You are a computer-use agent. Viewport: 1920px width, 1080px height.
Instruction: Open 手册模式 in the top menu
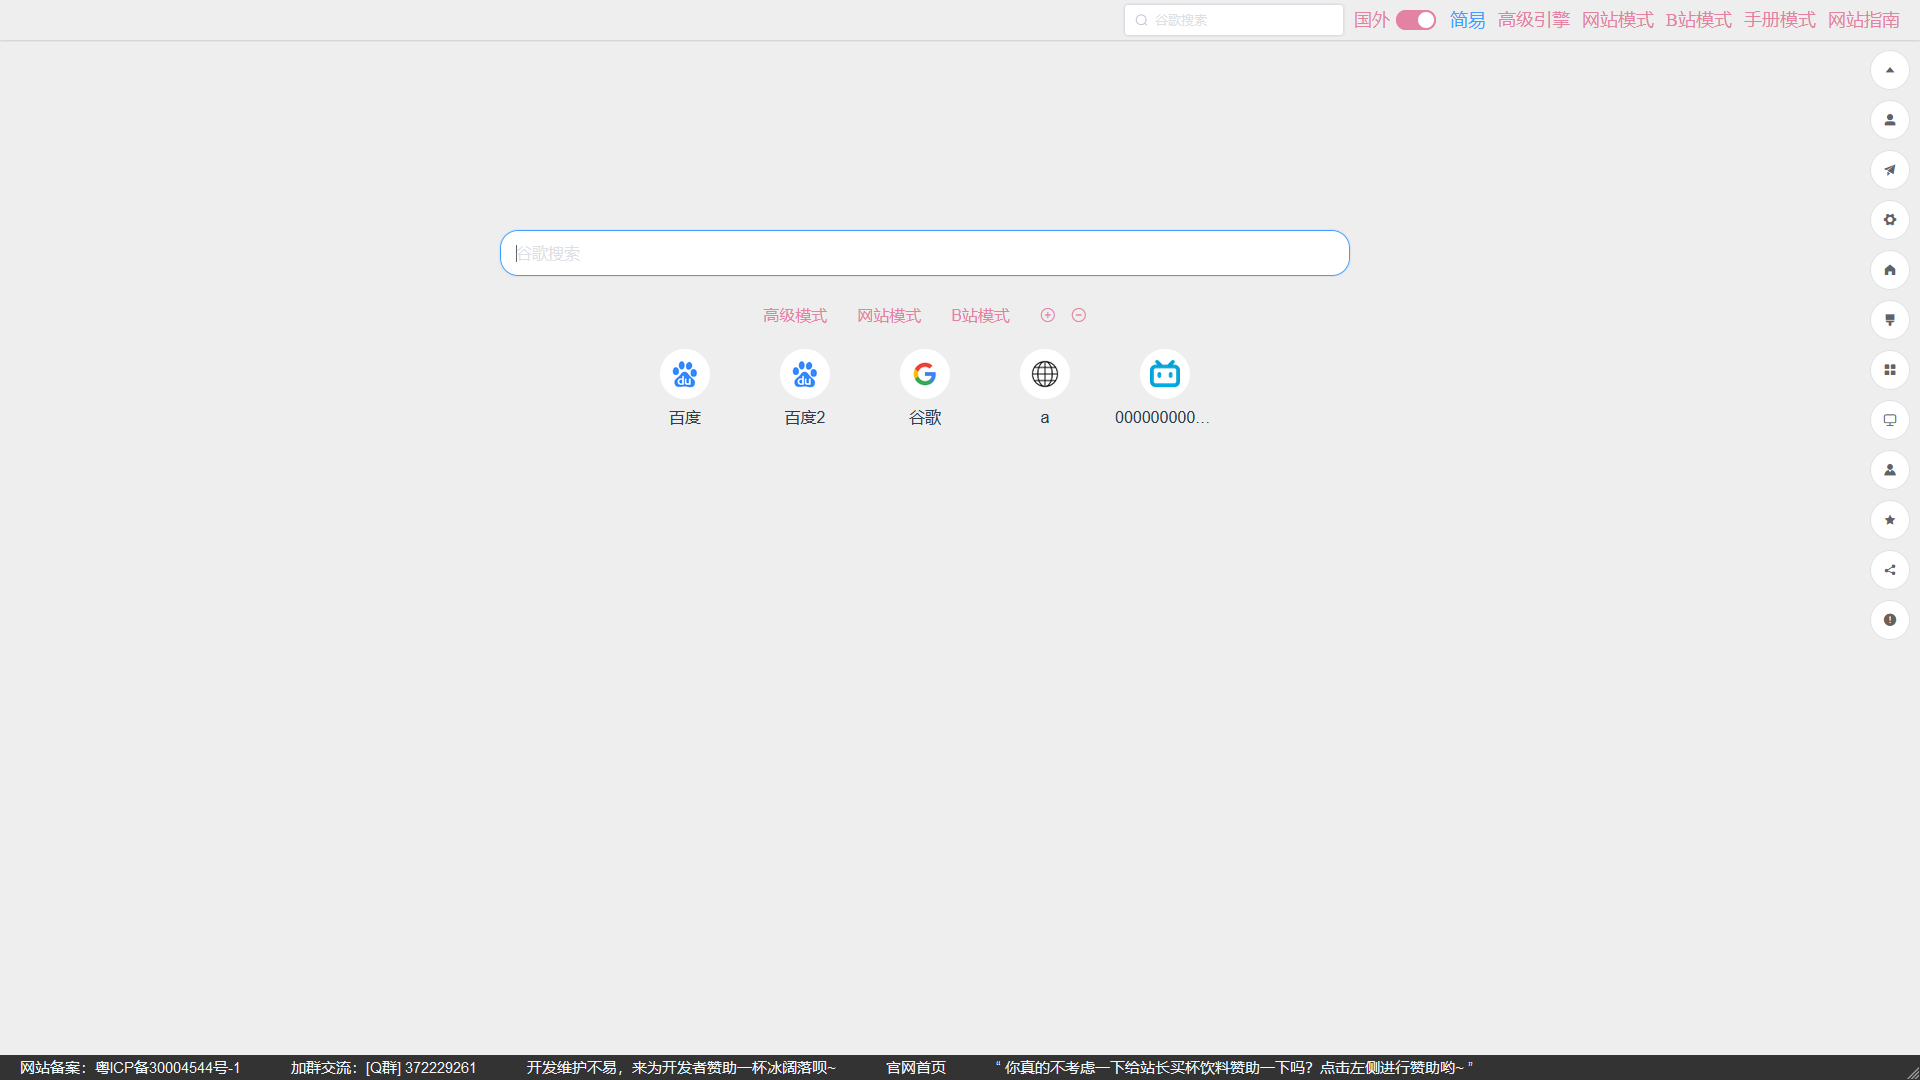point(1779,20)
